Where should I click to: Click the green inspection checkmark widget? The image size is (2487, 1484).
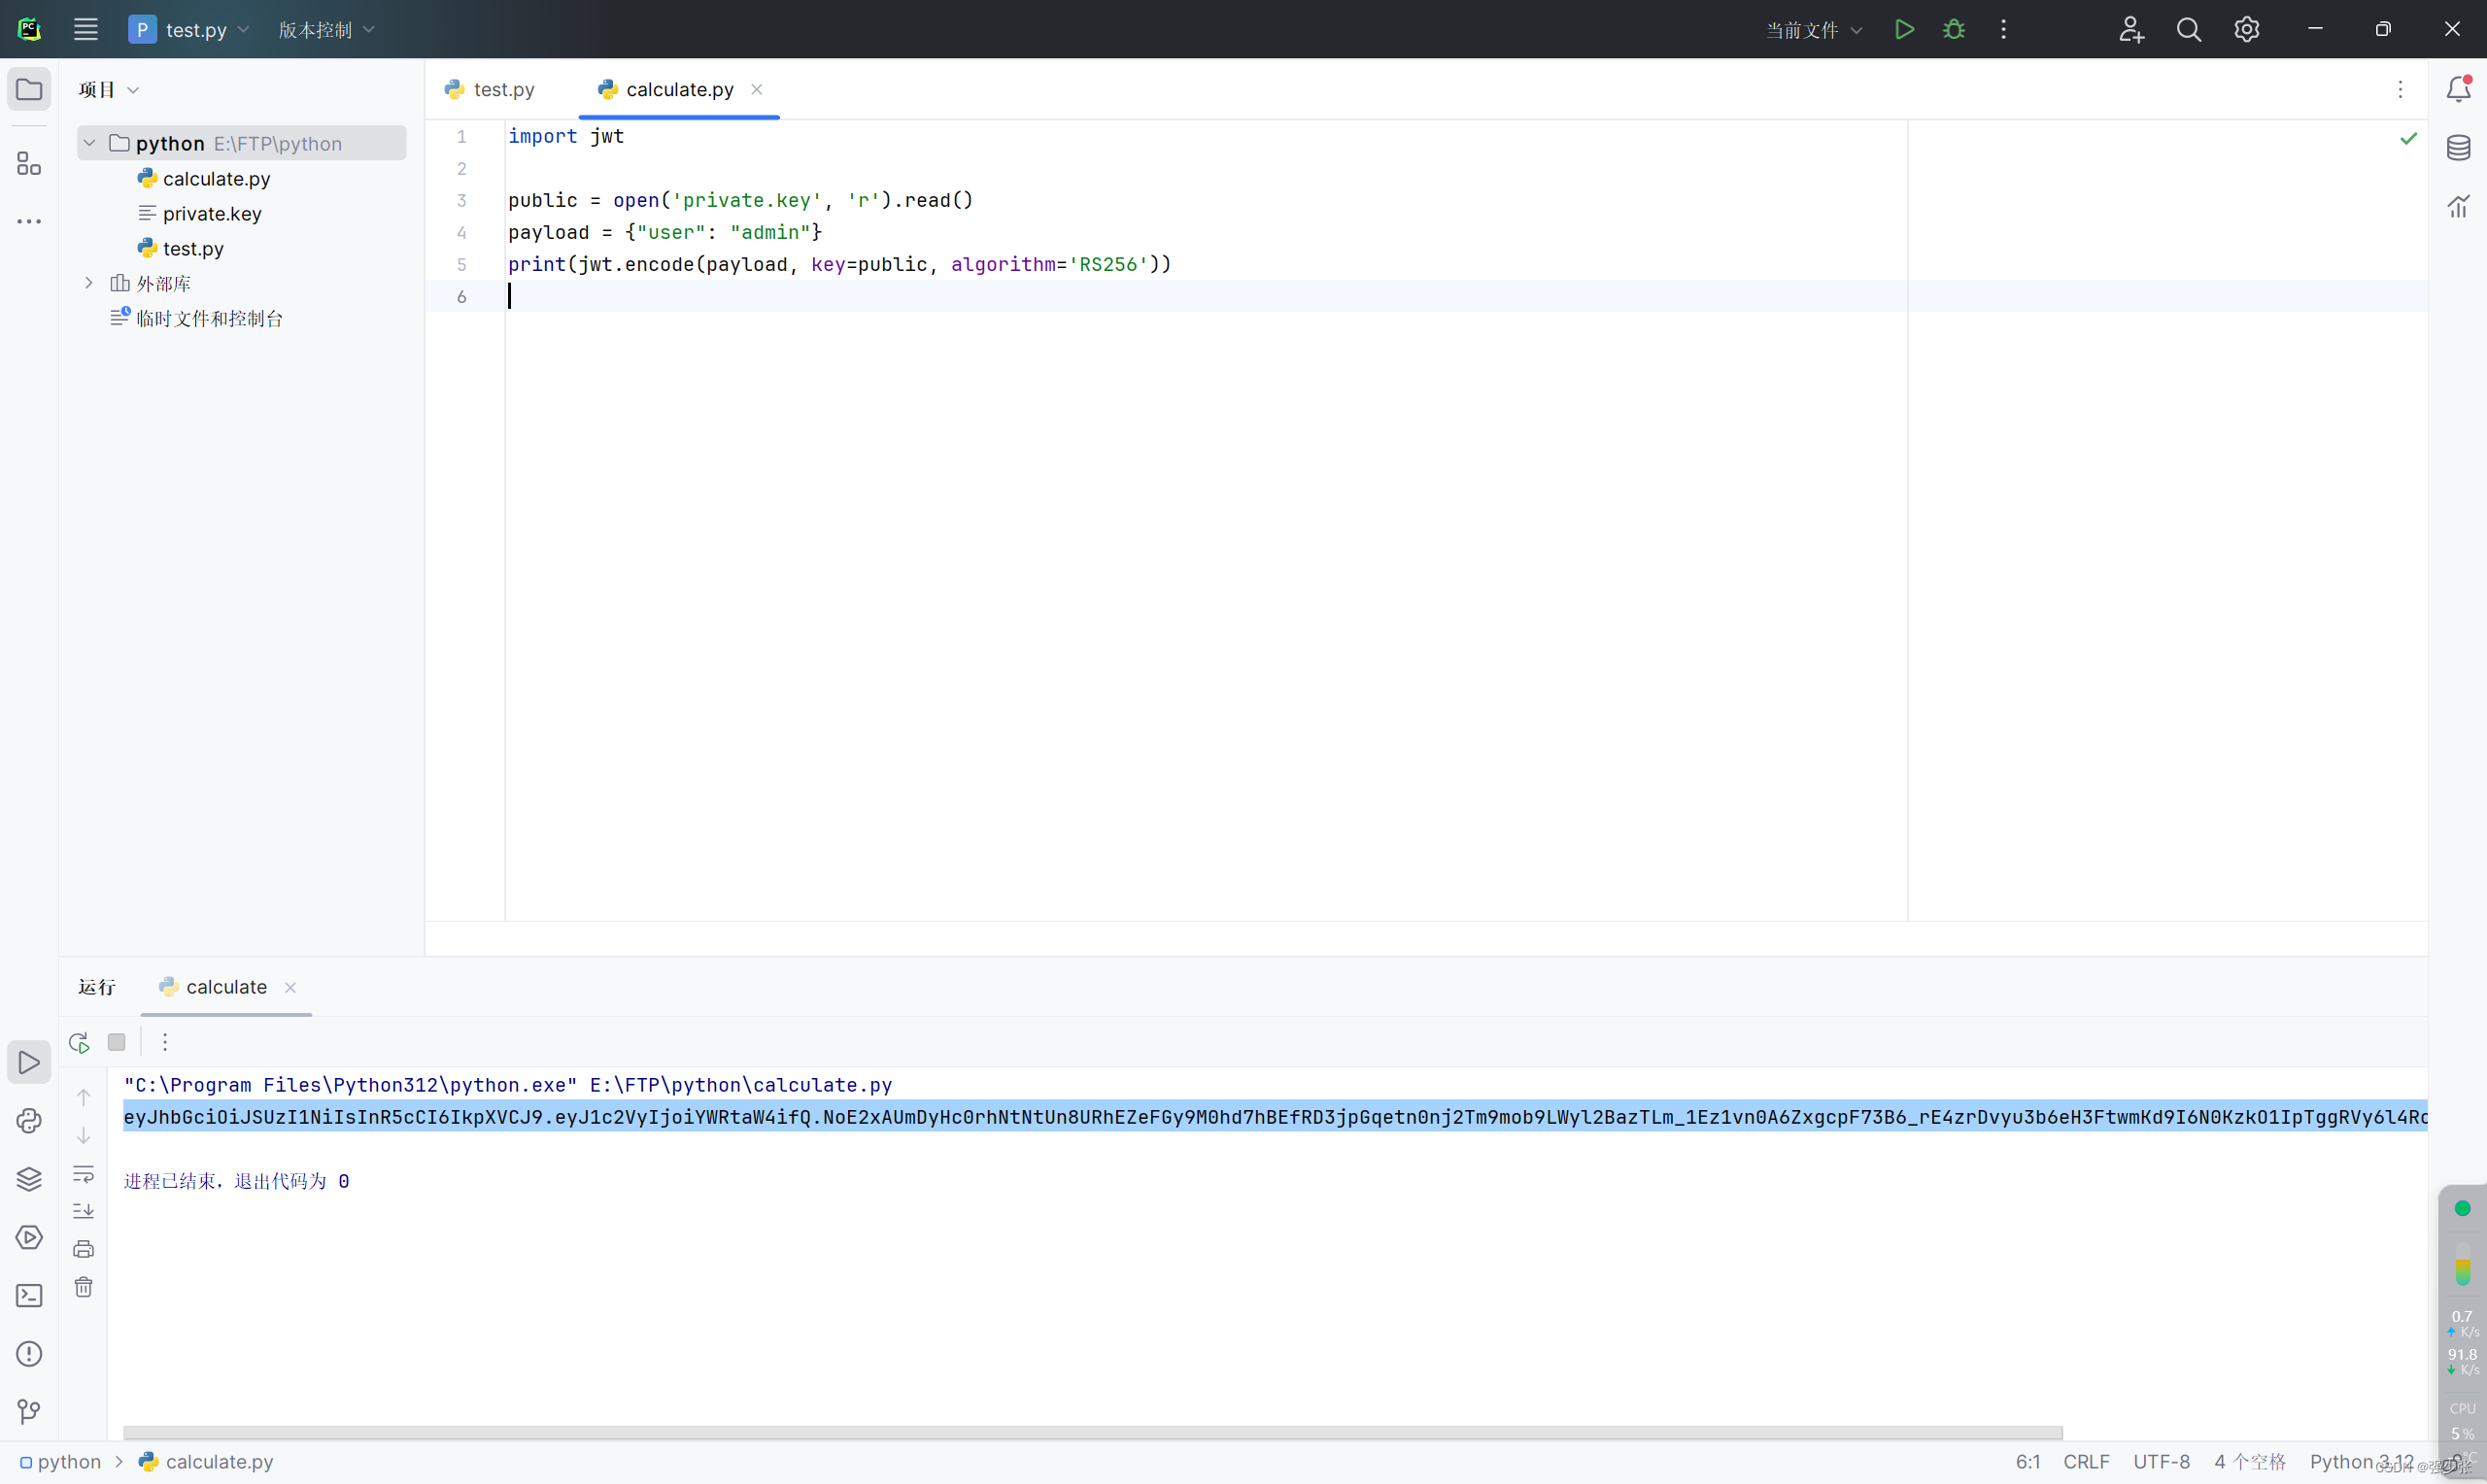point(2408,138)
